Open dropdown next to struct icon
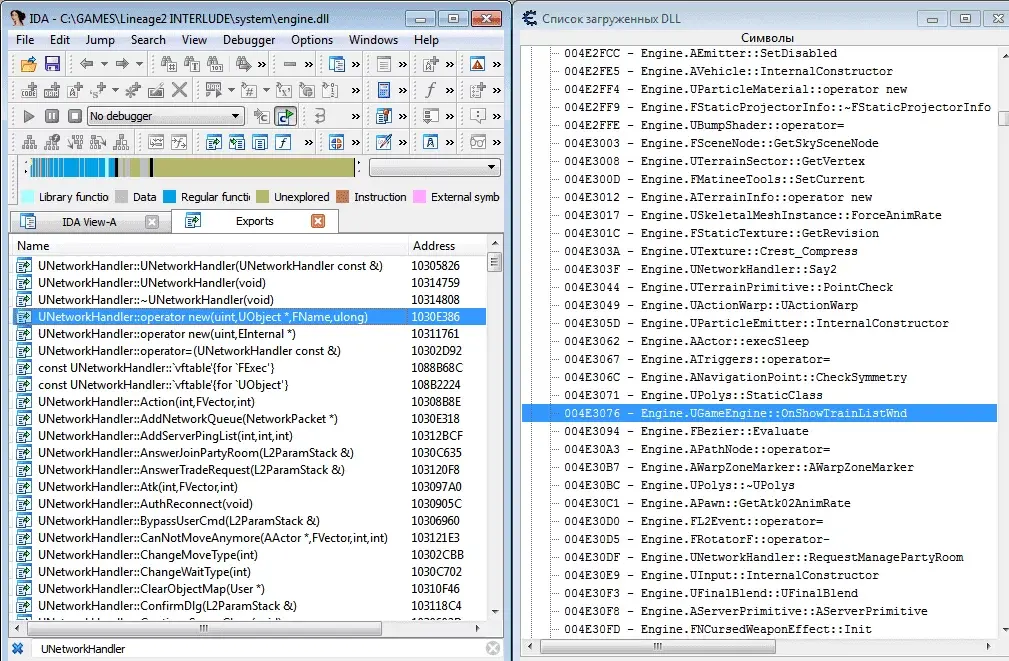Image resolution: width=1009 pixels, height=661 pixels. click(x=115, y=90)
